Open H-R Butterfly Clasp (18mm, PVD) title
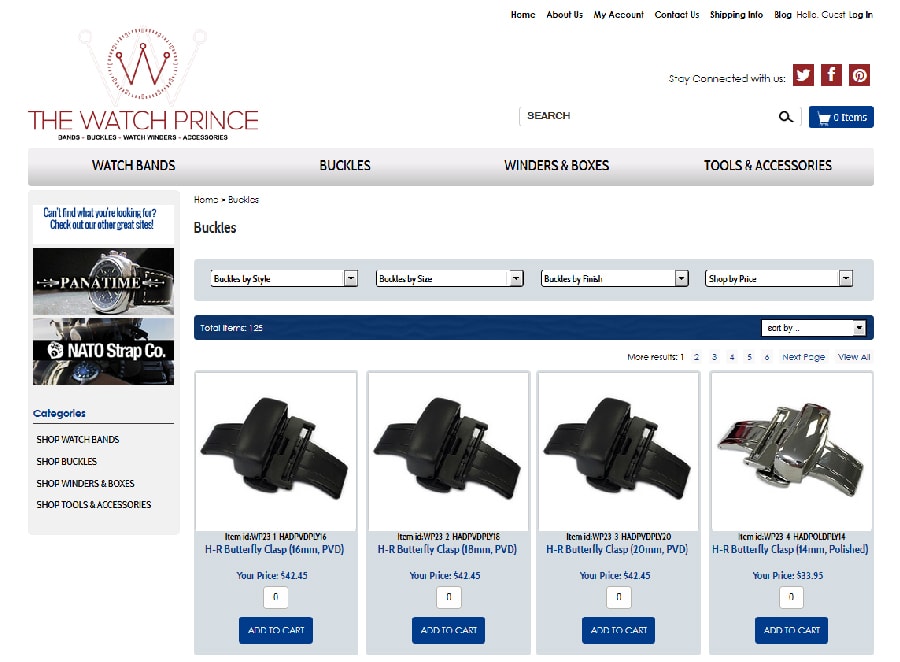 [x=447, y=549]
